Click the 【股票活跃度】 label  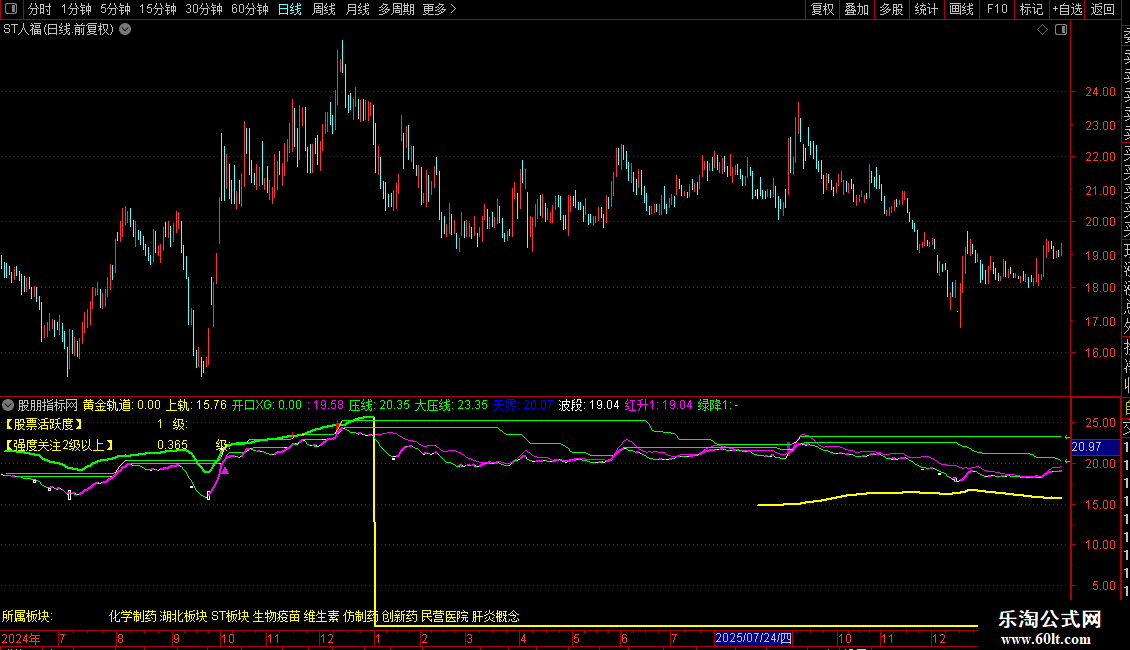(x=43, y=425)
